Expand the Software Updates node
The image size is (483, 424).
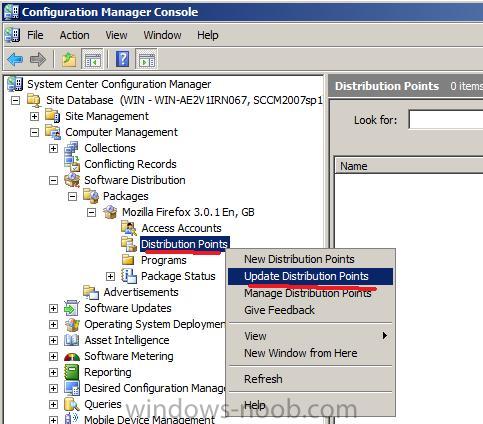53,308
